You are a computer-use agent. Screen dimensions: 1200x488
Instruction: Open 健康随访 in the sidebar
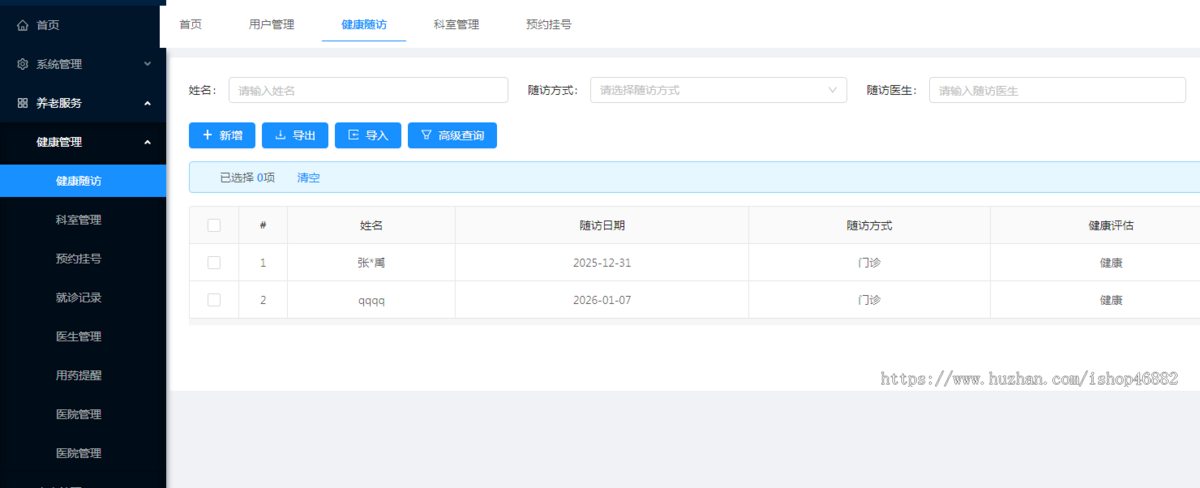[x=83, y=181]
